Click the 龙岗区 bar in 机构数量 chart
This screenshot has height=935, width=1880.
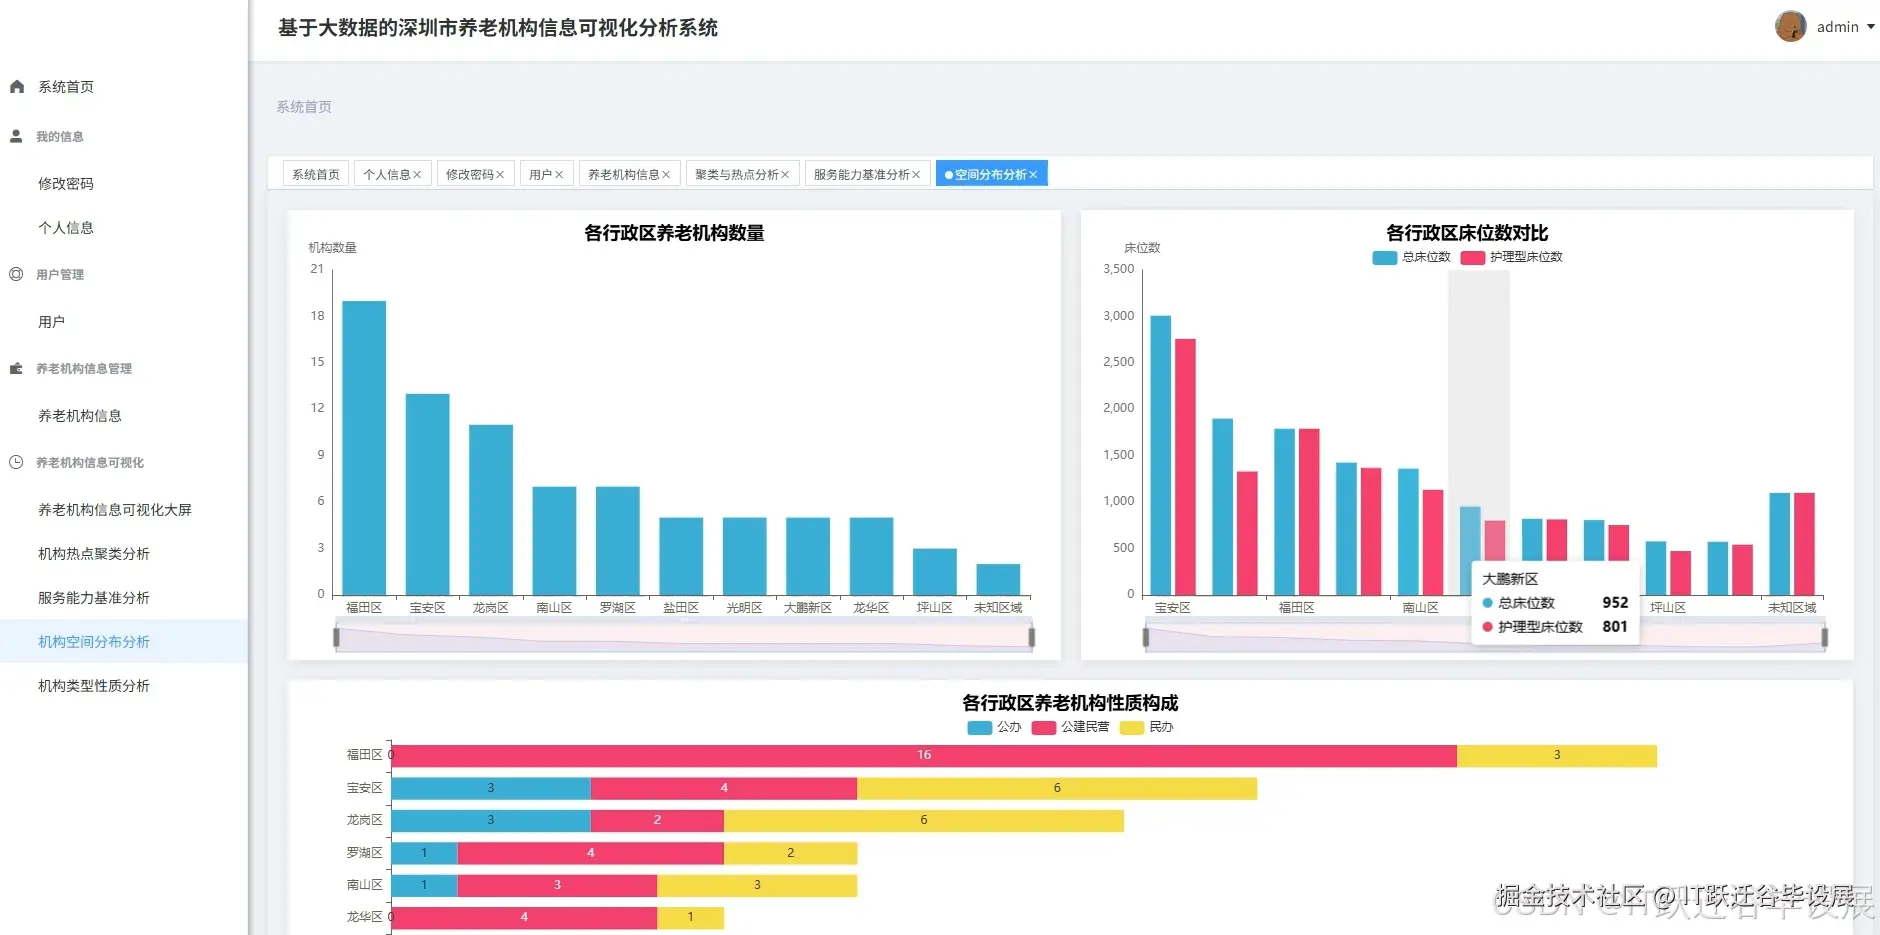tap(491, 510)
